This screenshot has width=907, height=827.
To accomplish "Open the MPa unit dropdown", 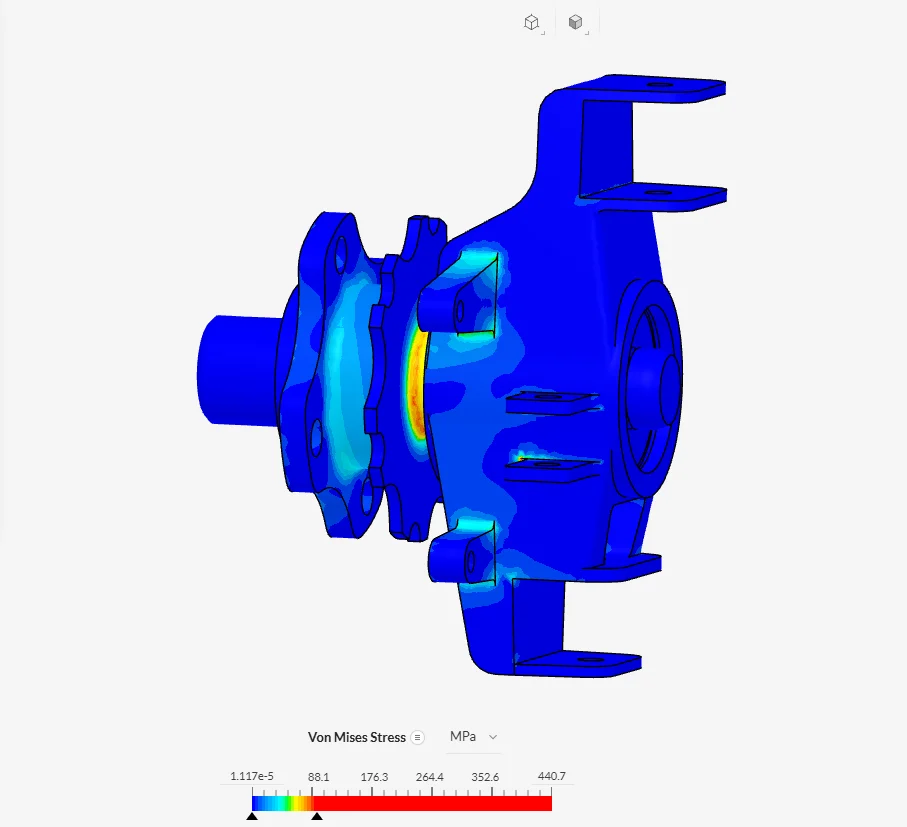I will click(x=474, y=737).
